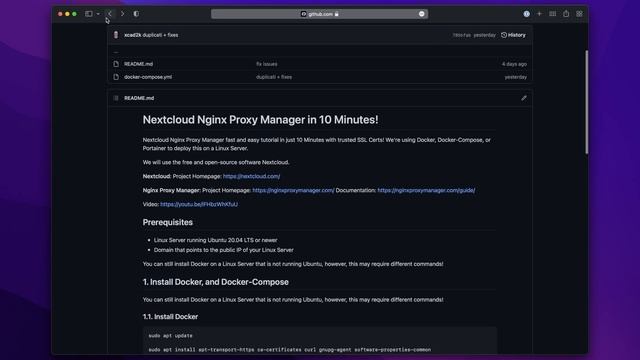Click 'Linux Server running Ubuntu 20.04 LTS' bullet
The width and height of the screenshot is (640, 360).
pyautogui.click(x=216, y=240)
